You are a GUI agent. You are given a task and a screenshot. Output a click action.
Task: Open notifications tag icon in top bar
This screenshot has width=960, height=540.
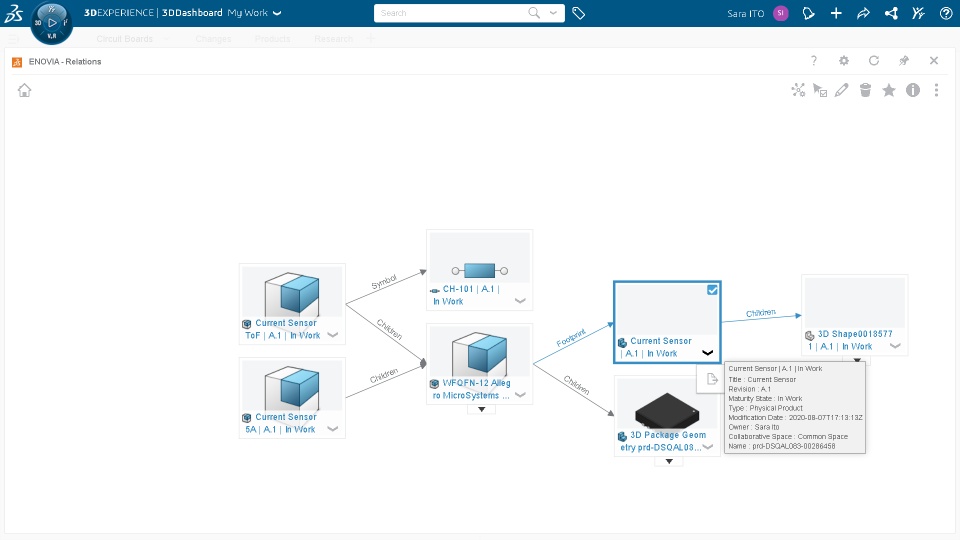coord(808,13)
